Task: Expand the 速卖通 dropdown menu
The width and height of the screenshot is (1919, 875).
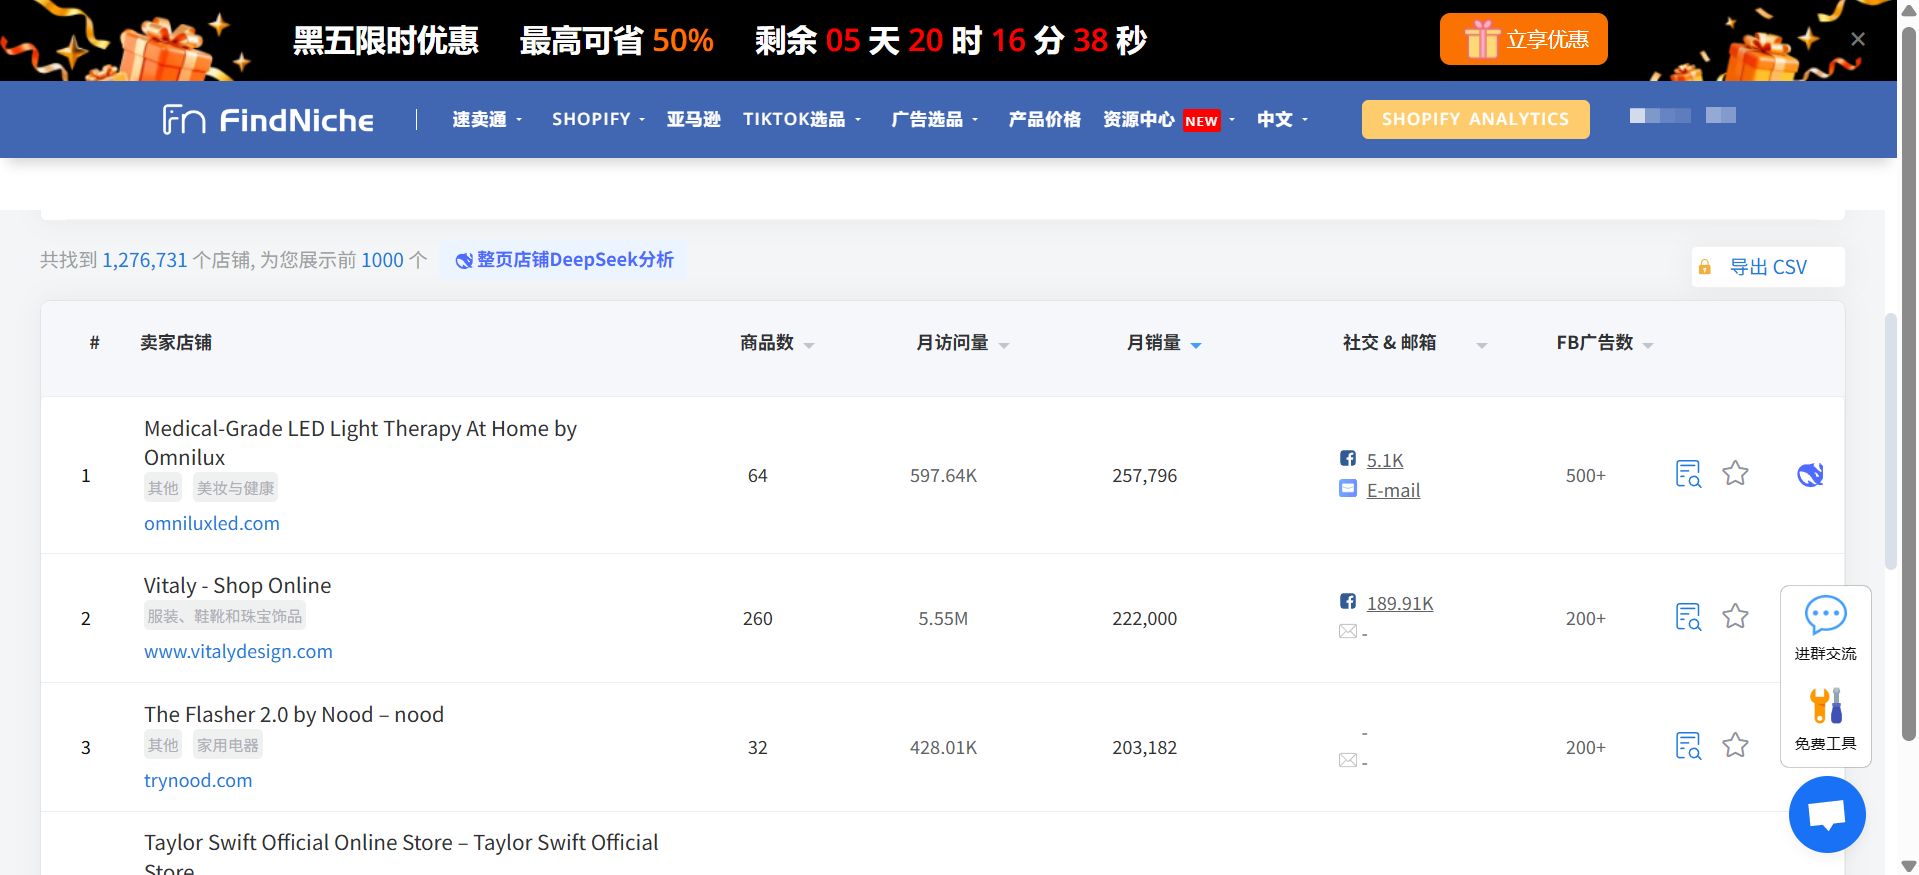Action: pyautogui.click(x=487, y=119)
